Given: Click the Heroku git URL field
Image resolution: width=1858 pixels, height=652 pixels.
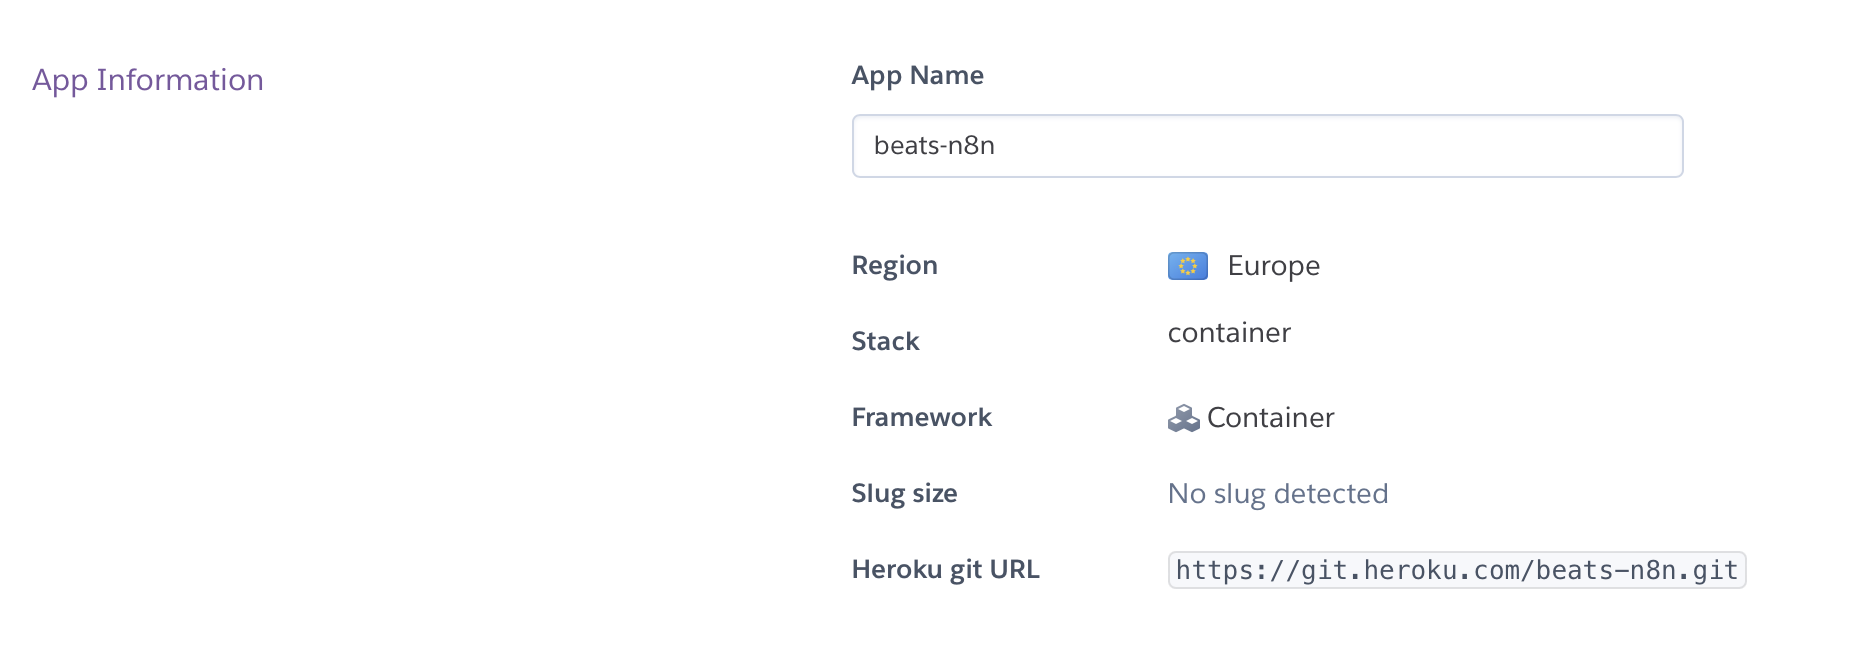Looking at the screenshot, I should pyautogui.click(x=1456, y=570).
